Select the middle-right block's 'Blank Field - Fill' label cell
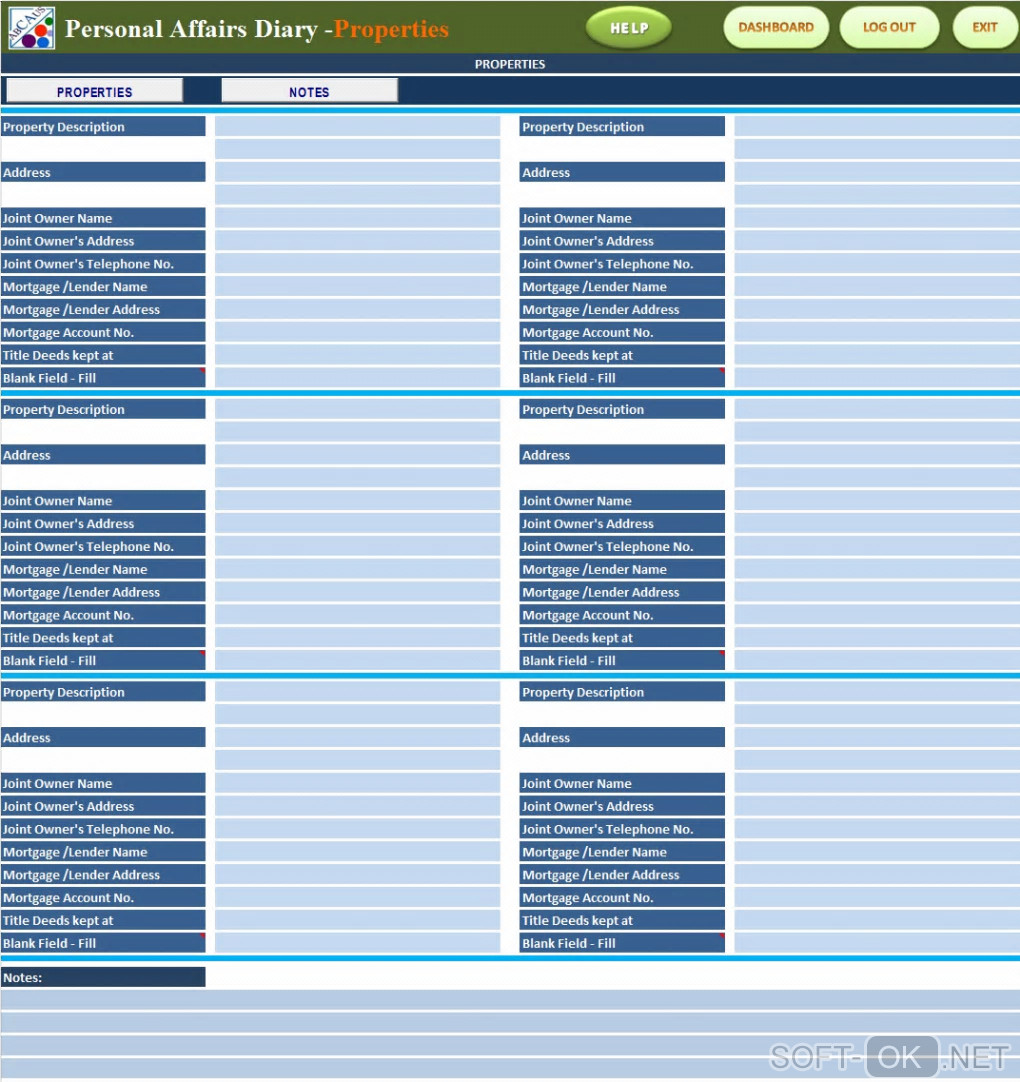1020x1082 pixels. (x=622, y=660)
